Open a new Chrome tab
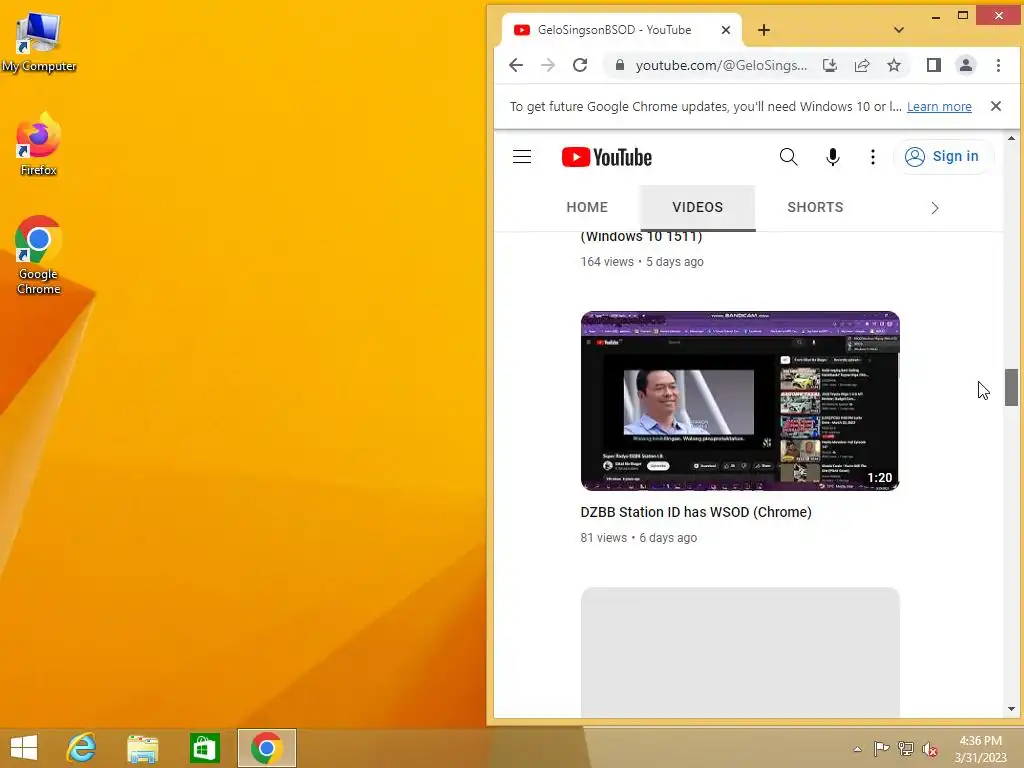Viewport: 1024px width, 768px height. point(763,30)
